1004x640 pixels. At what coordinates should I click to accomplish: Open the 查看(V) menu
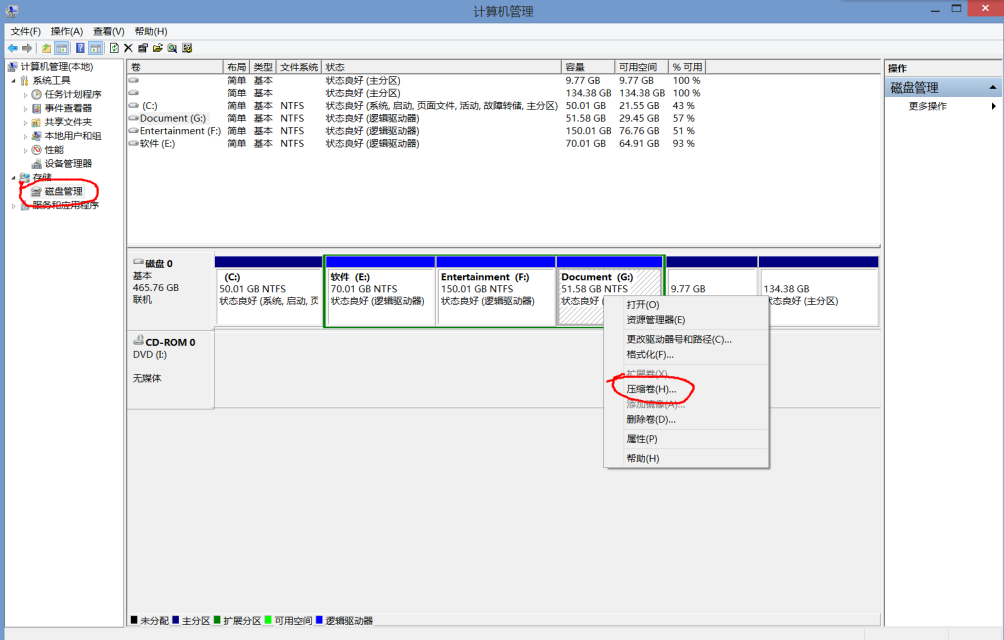(109, 31)
